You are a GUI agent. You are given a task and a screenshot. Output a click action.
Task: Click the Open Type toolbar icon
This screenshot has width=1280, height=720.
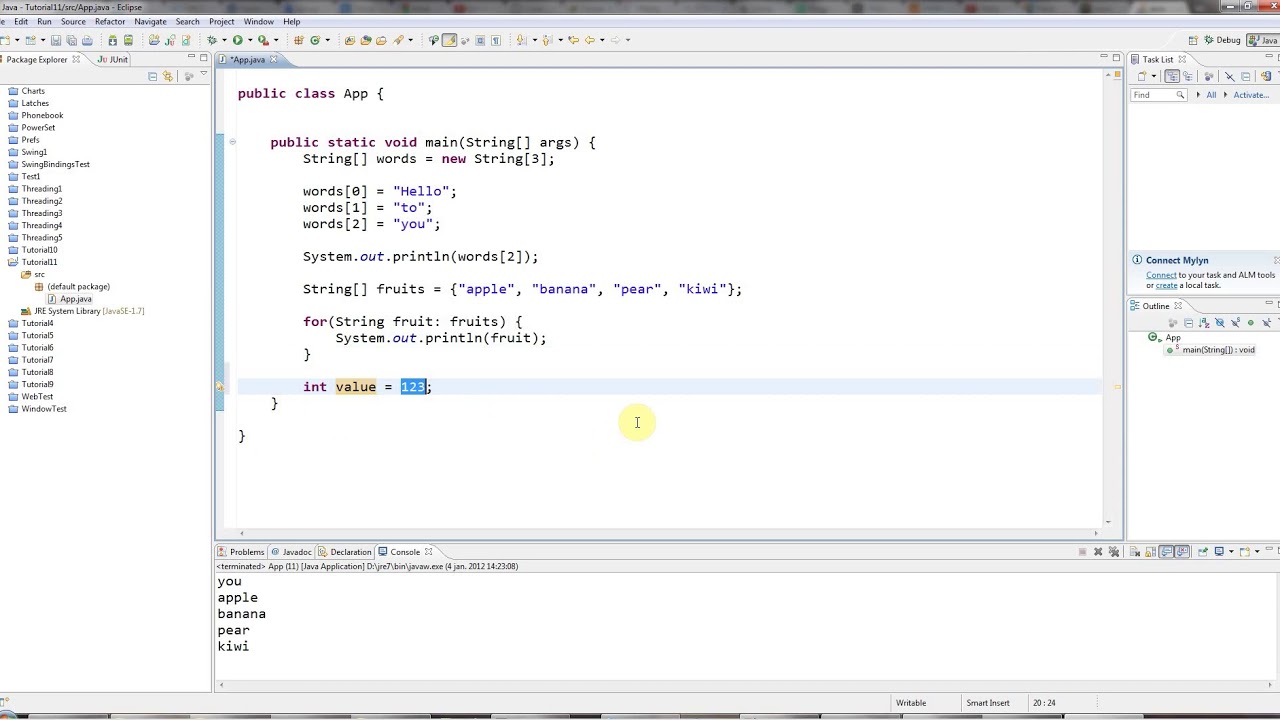(350, 40)
